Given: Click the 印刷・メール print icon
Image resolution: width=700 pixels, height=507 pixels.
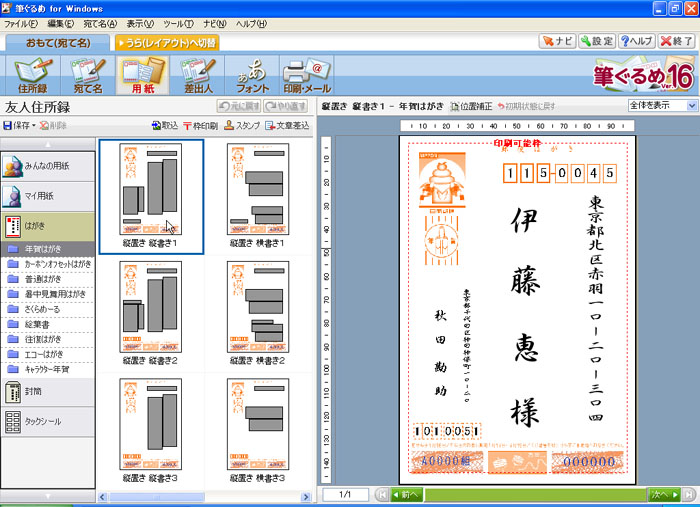Looking at the screenshot, I should (308, 76).
